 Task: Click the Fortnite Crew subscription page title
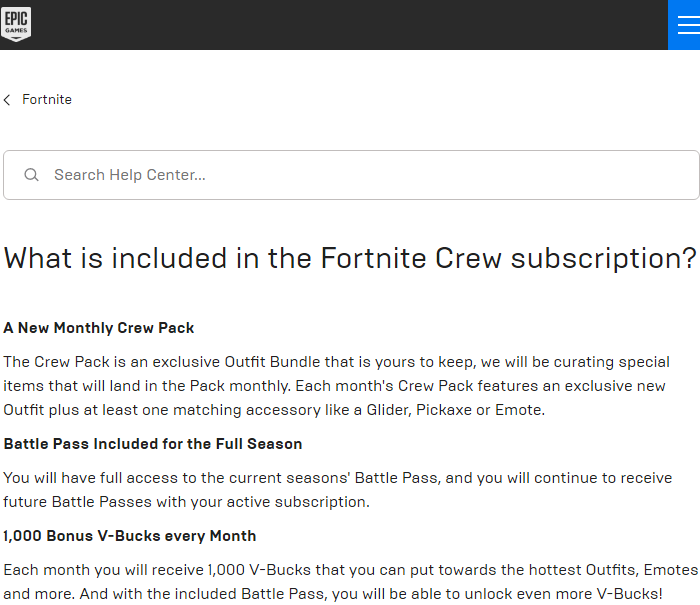tap(349, 258)
